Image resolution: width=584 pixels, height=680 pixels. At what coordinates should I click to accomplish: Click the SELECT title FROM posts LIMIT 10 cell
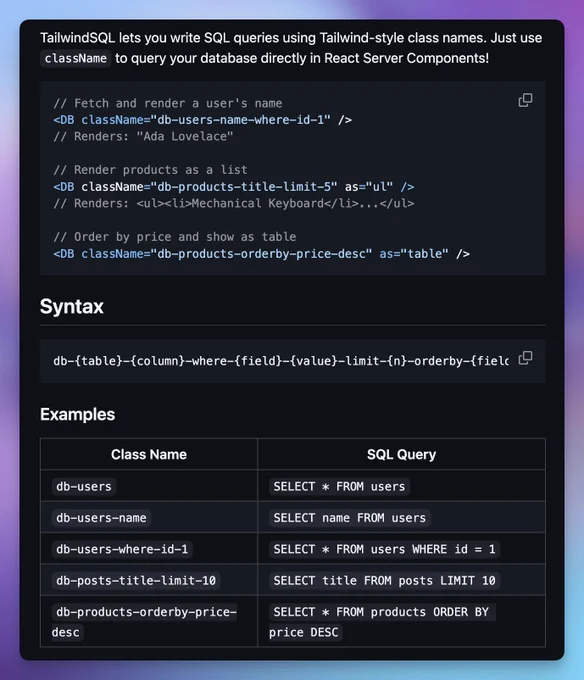click(x=401, y=580)
